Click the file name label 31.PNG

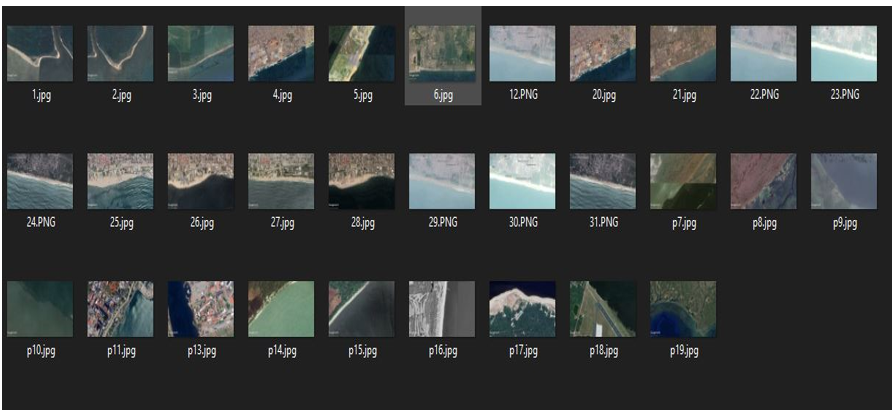tap(603, 223)
